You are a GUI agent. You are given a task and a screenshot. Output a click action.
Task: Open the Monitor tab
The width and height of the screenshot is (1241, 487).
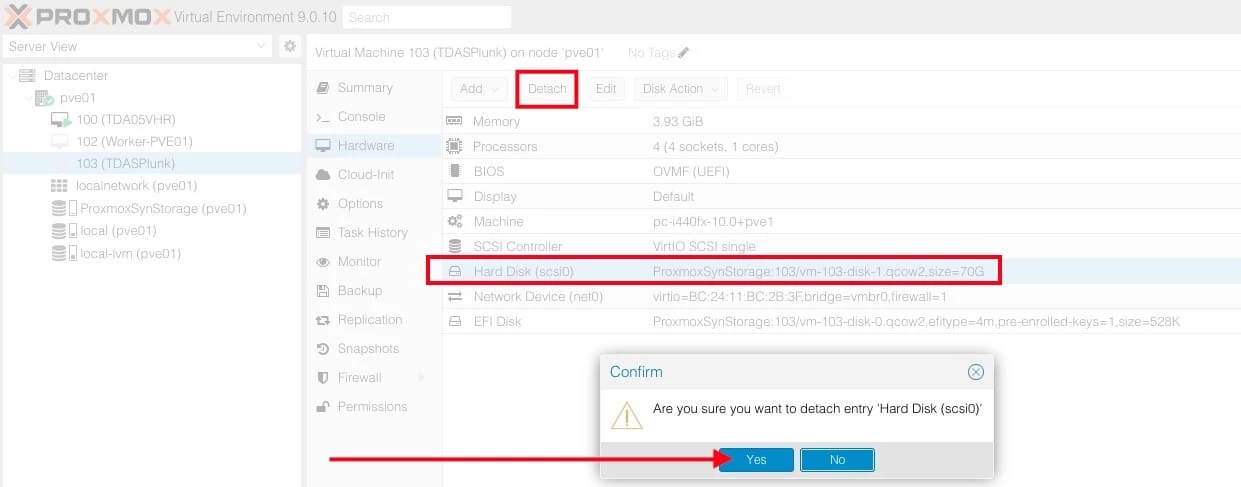(373, 262)
